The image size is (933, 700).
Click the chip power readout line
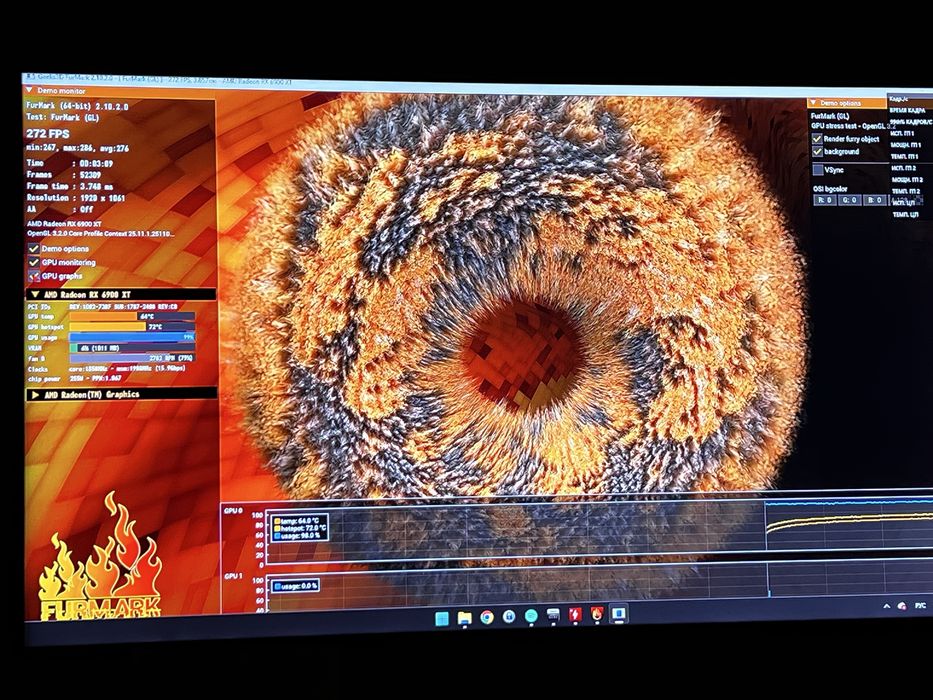[74, 379]
